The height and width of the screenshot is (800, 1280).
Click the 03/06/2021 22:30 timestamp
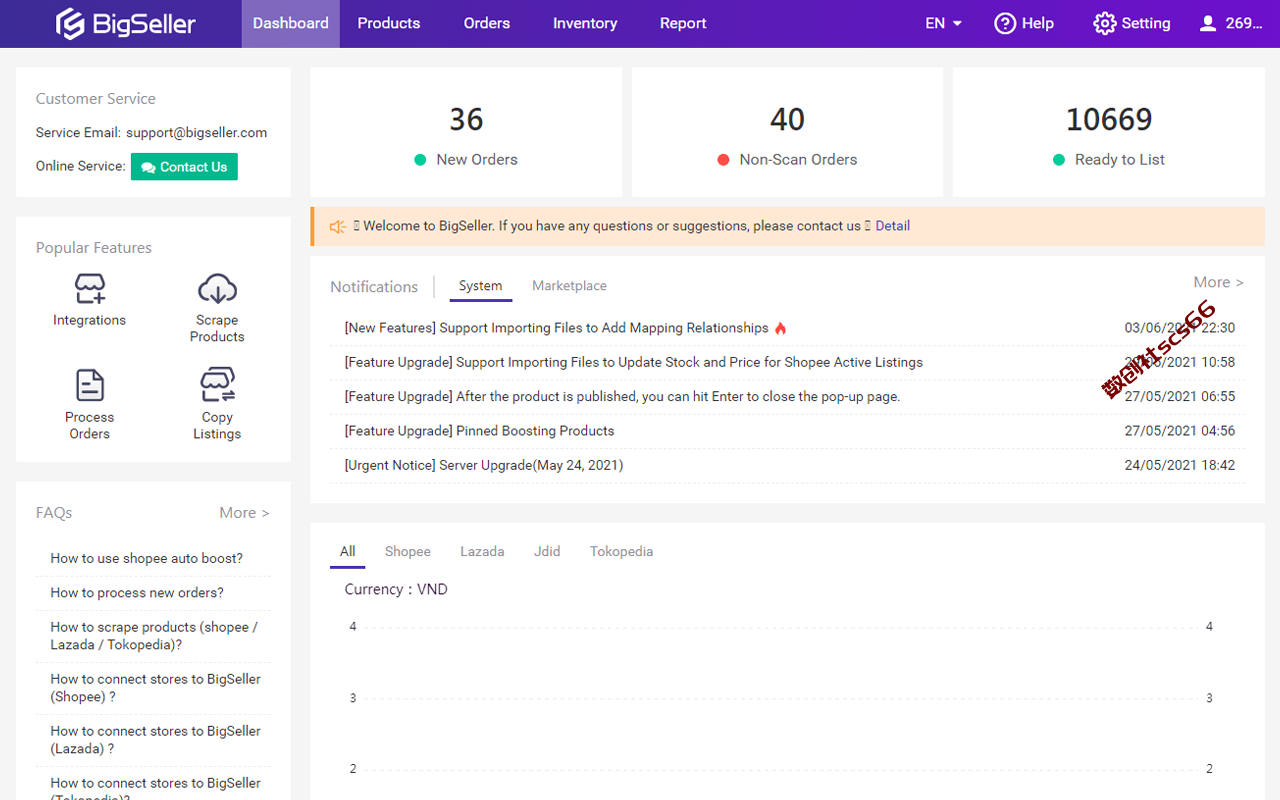coord(1180,328)
